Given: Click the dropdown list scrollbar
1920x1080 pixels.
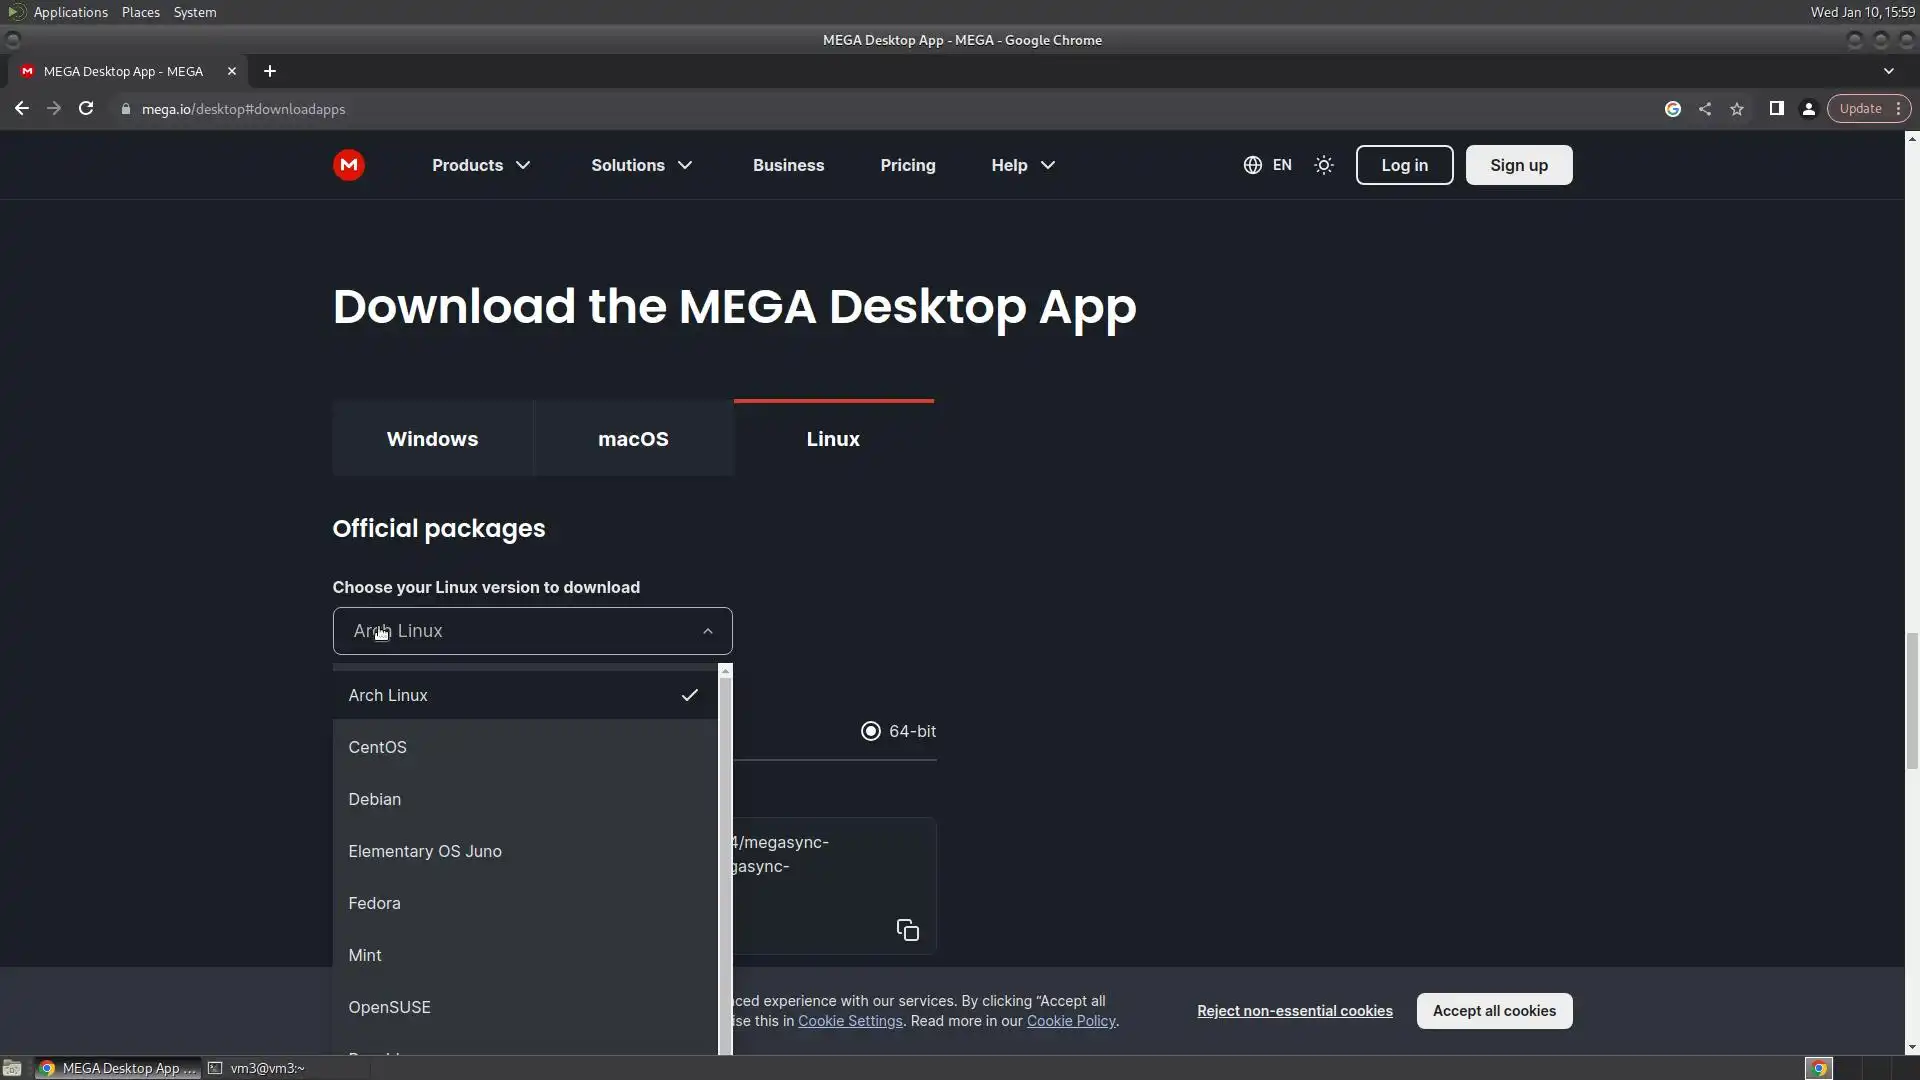Looking at the screenshot, I should (x=725, y=860).
